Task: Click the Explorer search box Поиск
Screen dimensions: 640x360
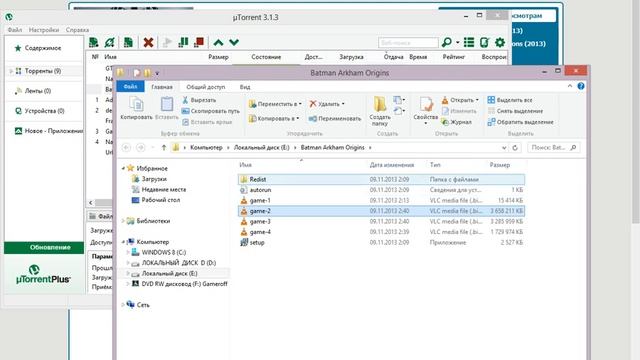Action: (553, 148)
